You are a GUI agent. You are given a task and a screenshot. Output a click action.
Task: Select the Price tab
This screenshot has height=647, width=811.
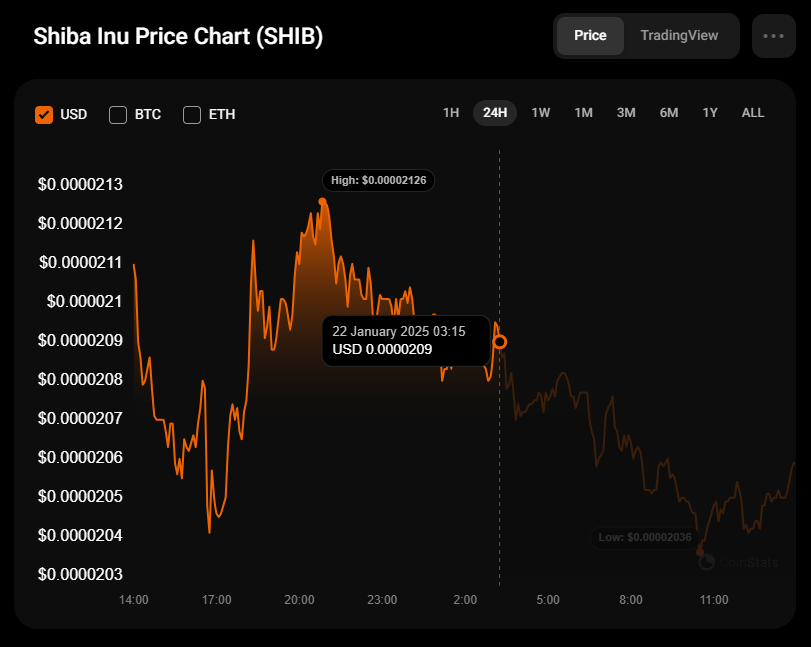click(x=590, y=35)
